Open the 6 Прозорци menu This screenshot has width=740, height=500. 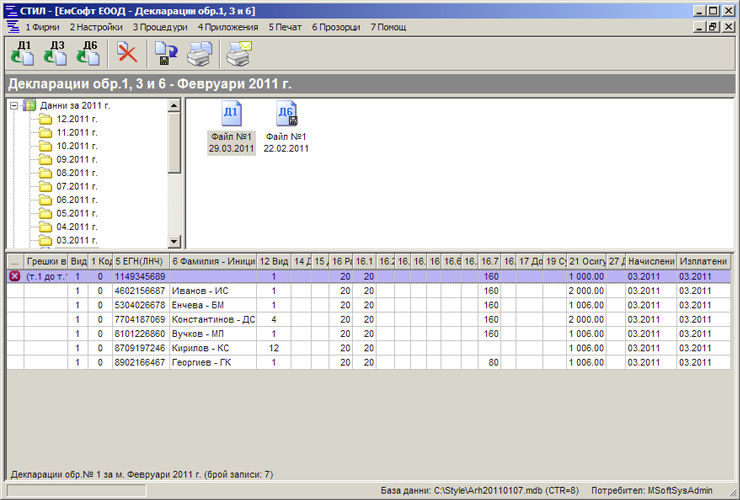336,27
